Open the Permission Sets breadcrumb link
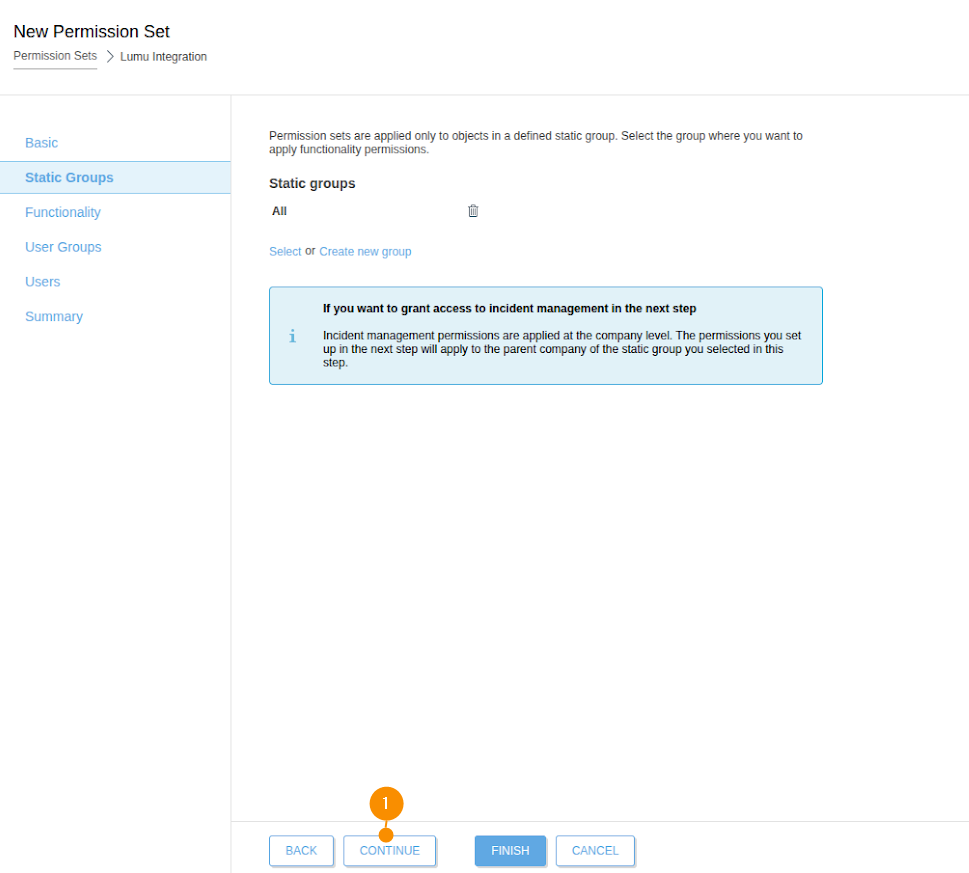969x873 pixels. [x=55, y=56]
